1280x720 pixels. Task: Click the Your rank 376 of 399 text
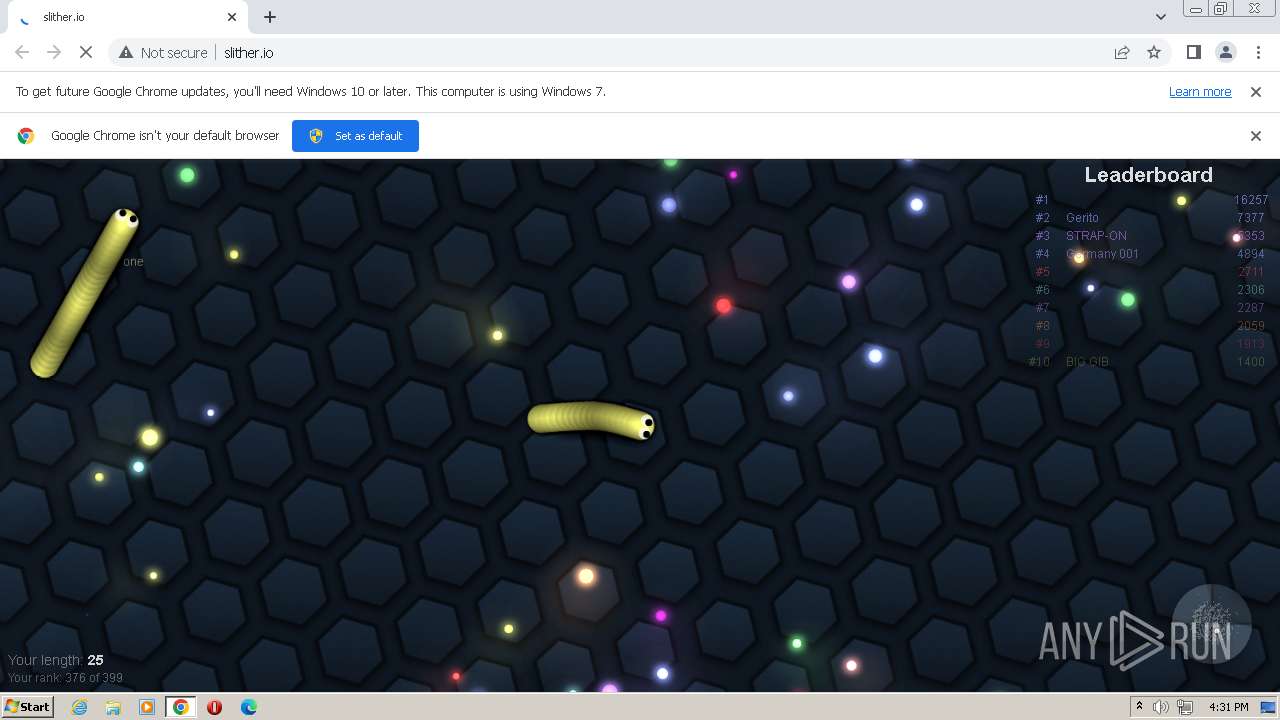click(x=65, y=678)
